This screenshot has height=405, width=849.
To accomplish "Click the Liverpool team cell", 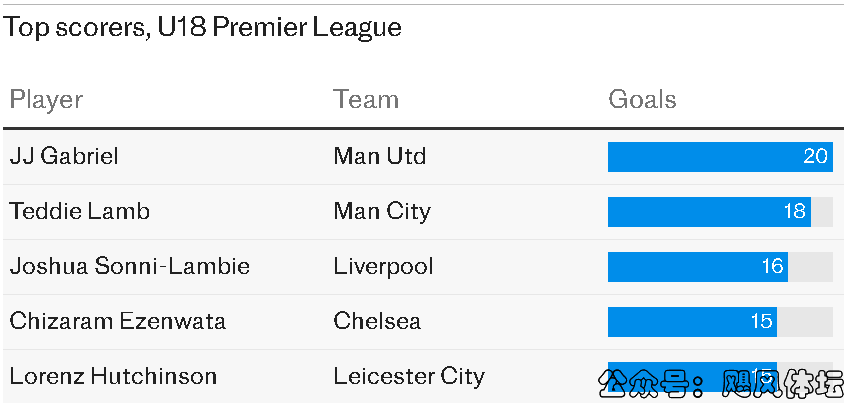I will pos(384,266).
